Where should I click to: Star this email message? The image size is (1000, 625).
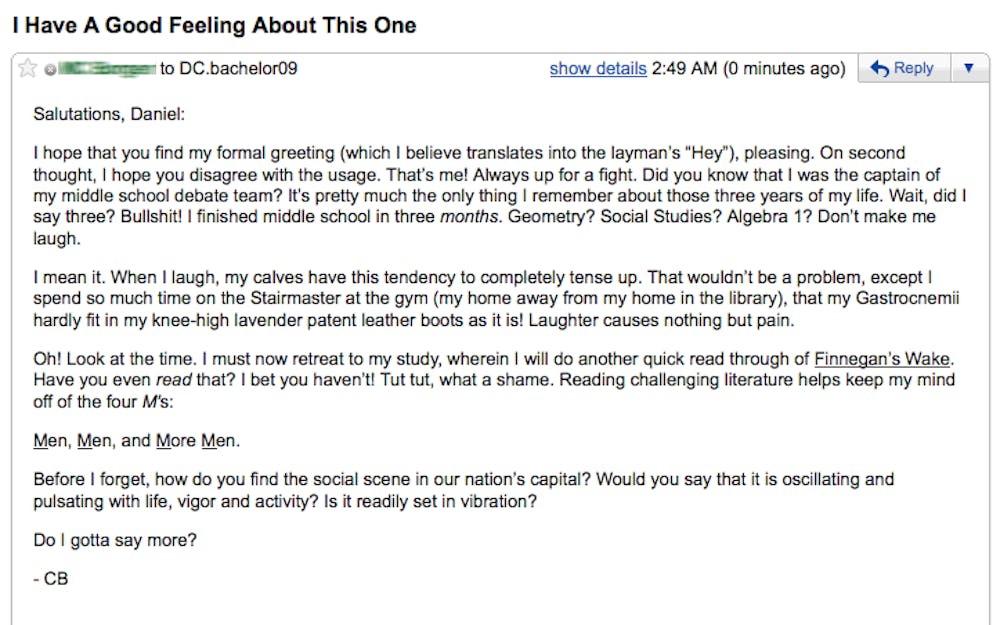coord(28,69)
